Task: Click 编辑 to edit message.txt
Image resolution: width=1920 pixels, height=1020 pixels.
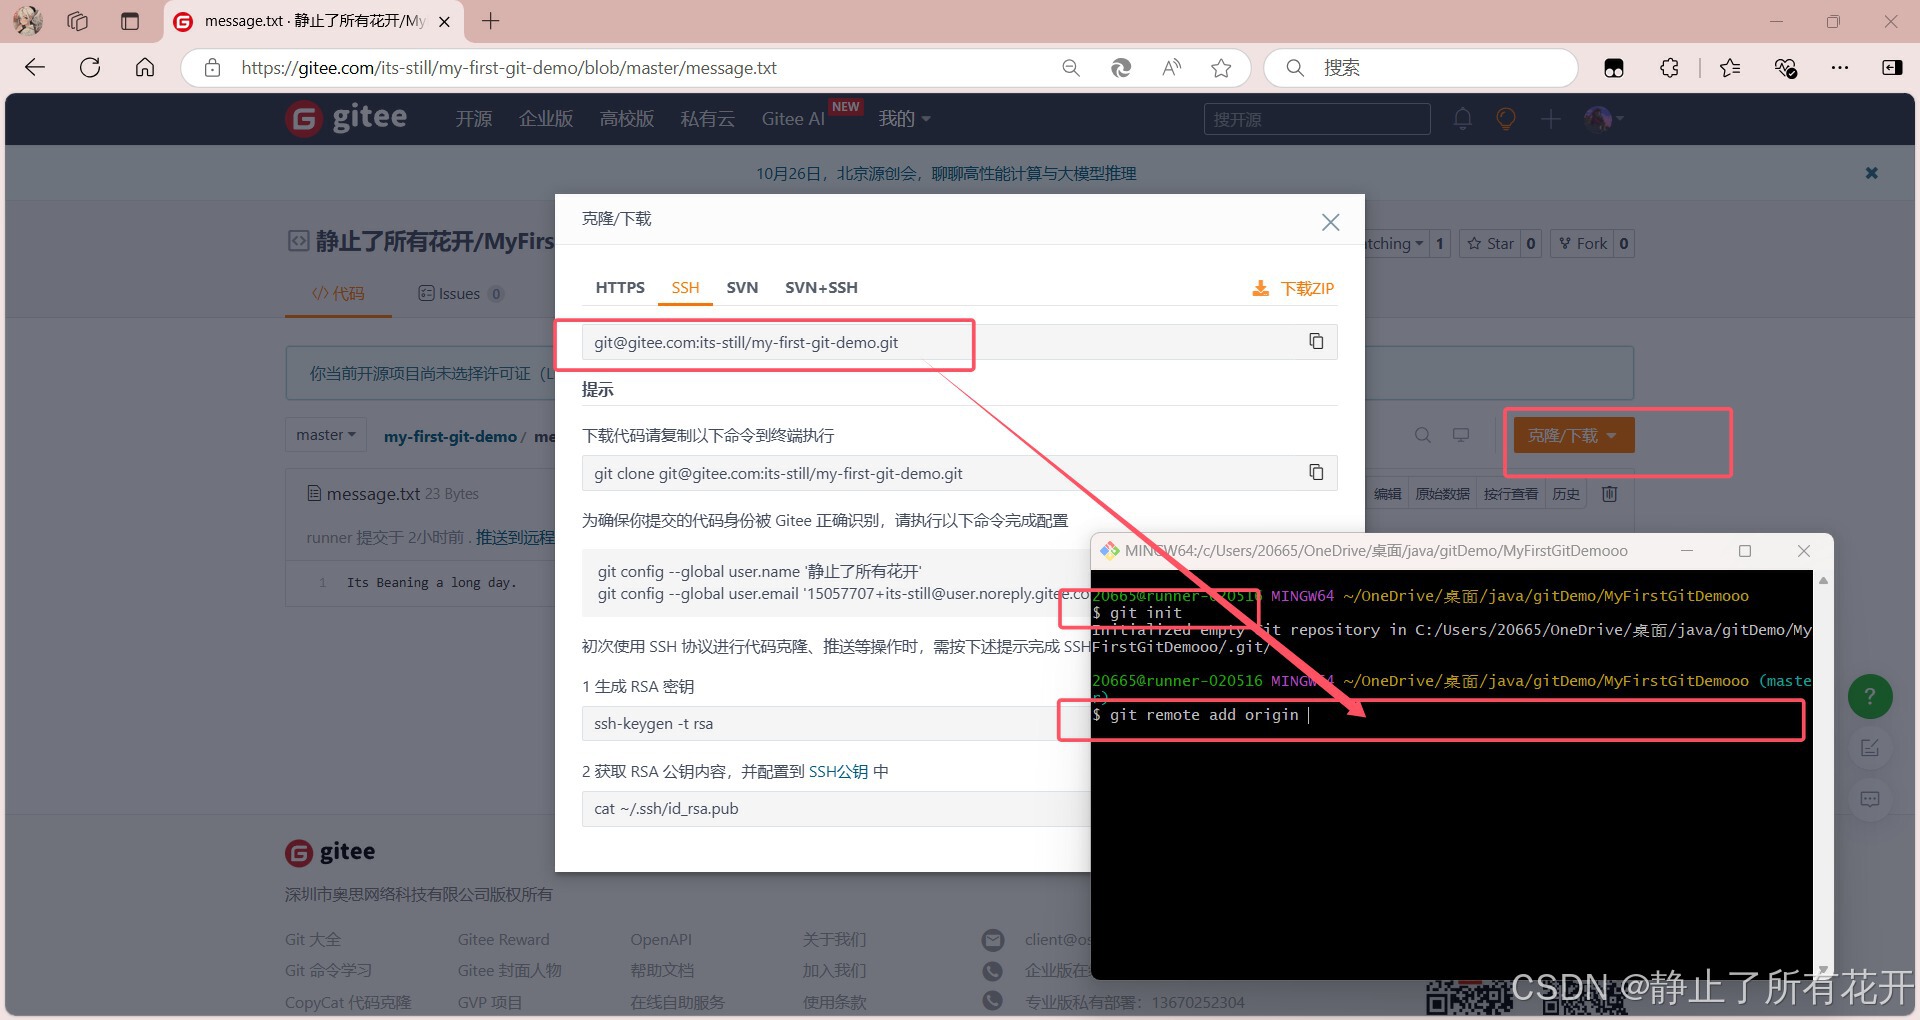Action: pos(1387,494)
